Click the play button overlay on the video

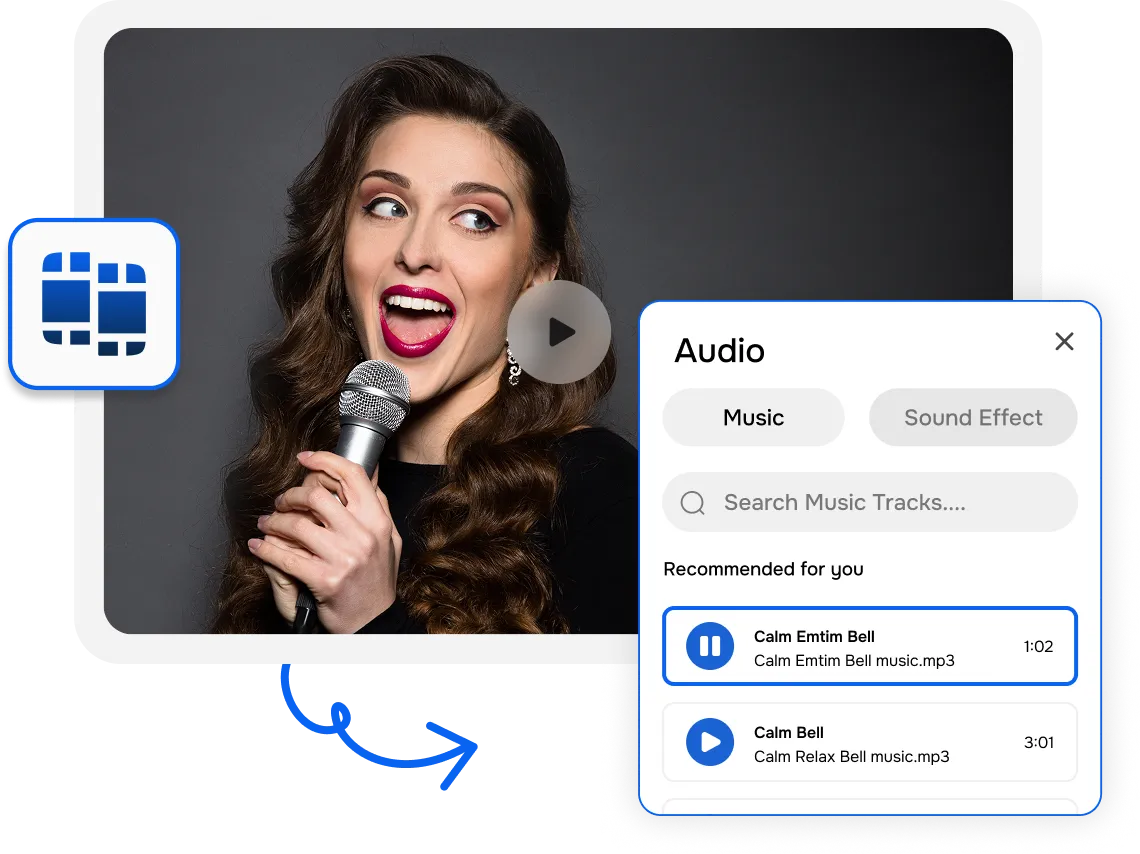(x=558, y=331)
